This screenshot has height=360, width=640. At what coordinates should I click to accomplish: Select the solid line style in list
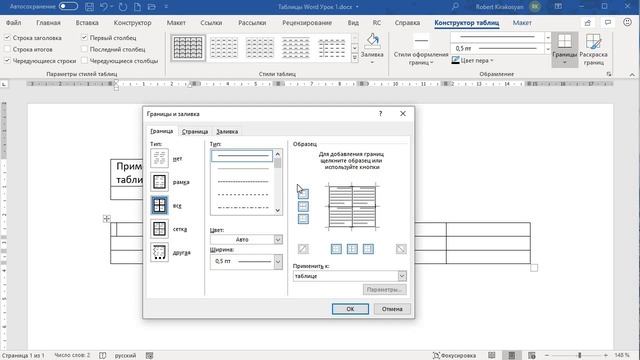(242, 156)
